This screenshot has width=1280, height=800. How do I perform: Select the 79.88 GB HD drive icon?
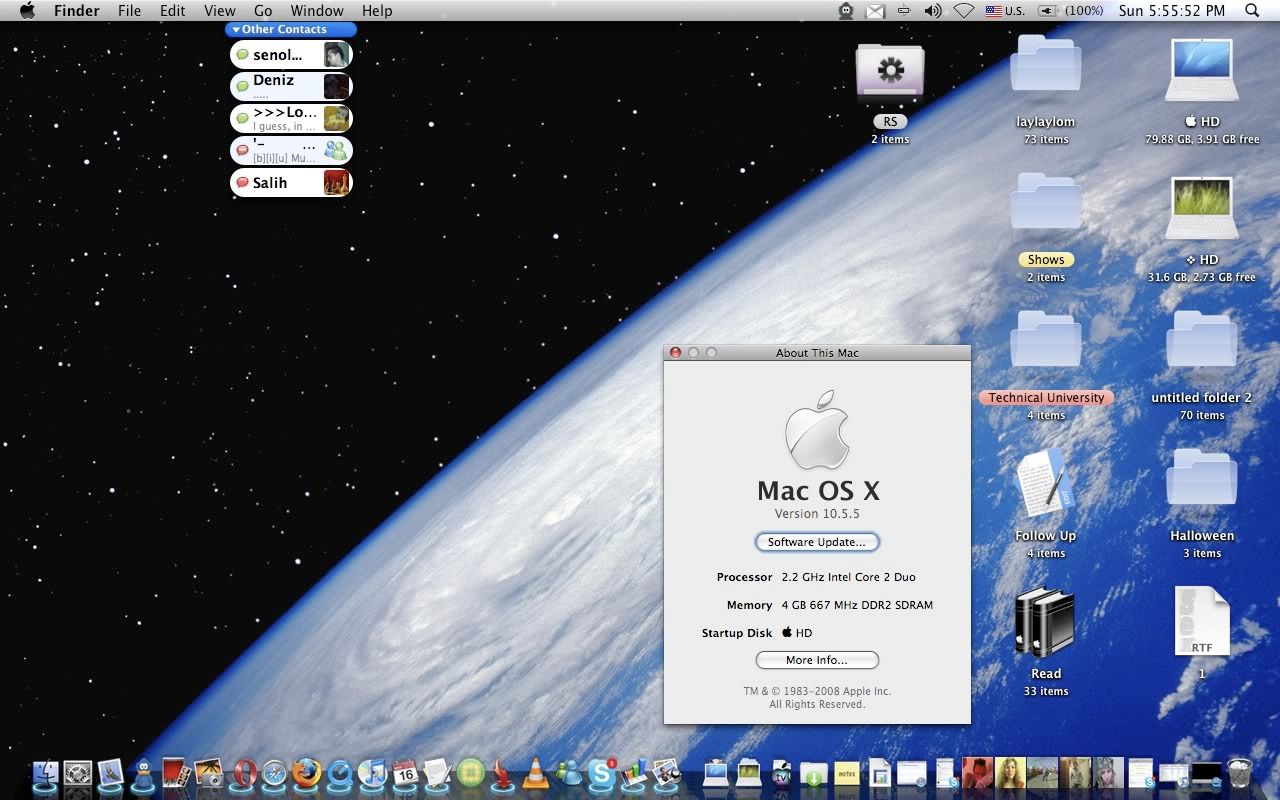[x=1202, y=70]
